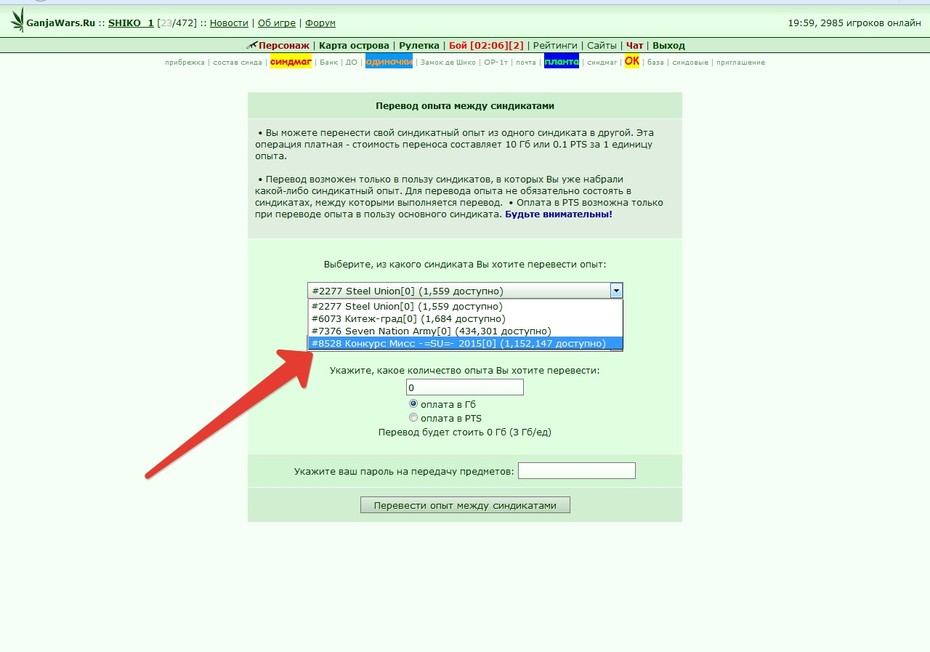Screen dimensions: 930x652
Task: Open the ДО shortcut link
Action: (352, 62)
